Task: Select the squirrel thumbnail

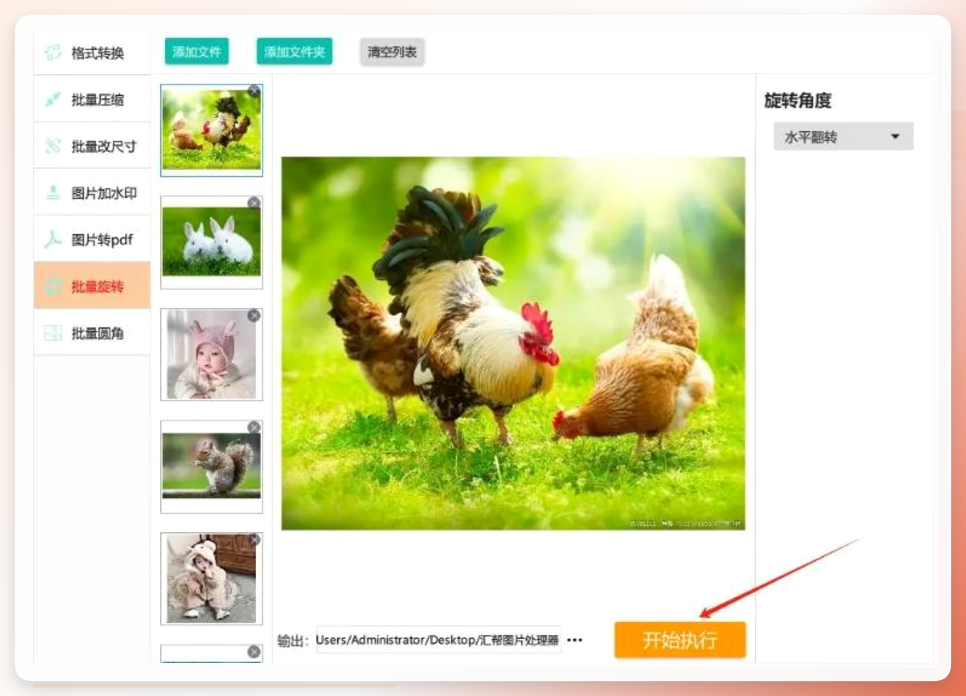Action: [x=211, y=467]
